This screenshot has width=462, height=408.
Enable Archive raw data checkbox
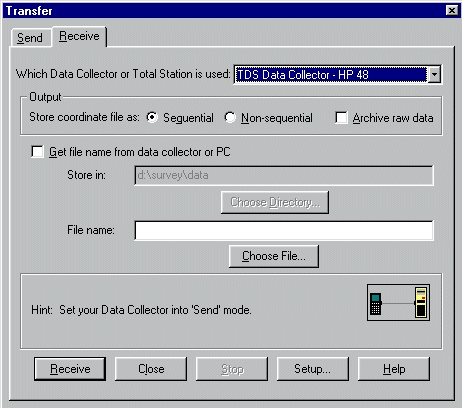[341, 118]
